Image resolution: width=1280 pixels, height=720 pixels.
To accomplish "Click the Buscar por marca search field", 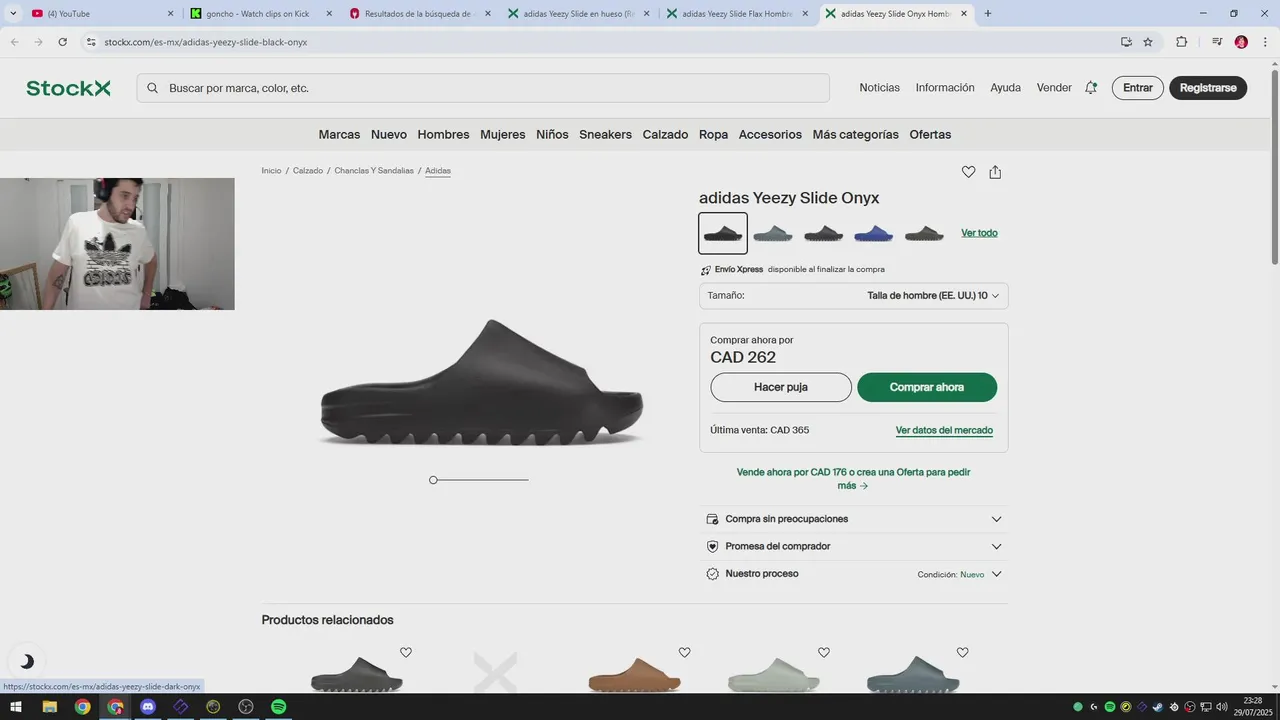I will point(483,88).
